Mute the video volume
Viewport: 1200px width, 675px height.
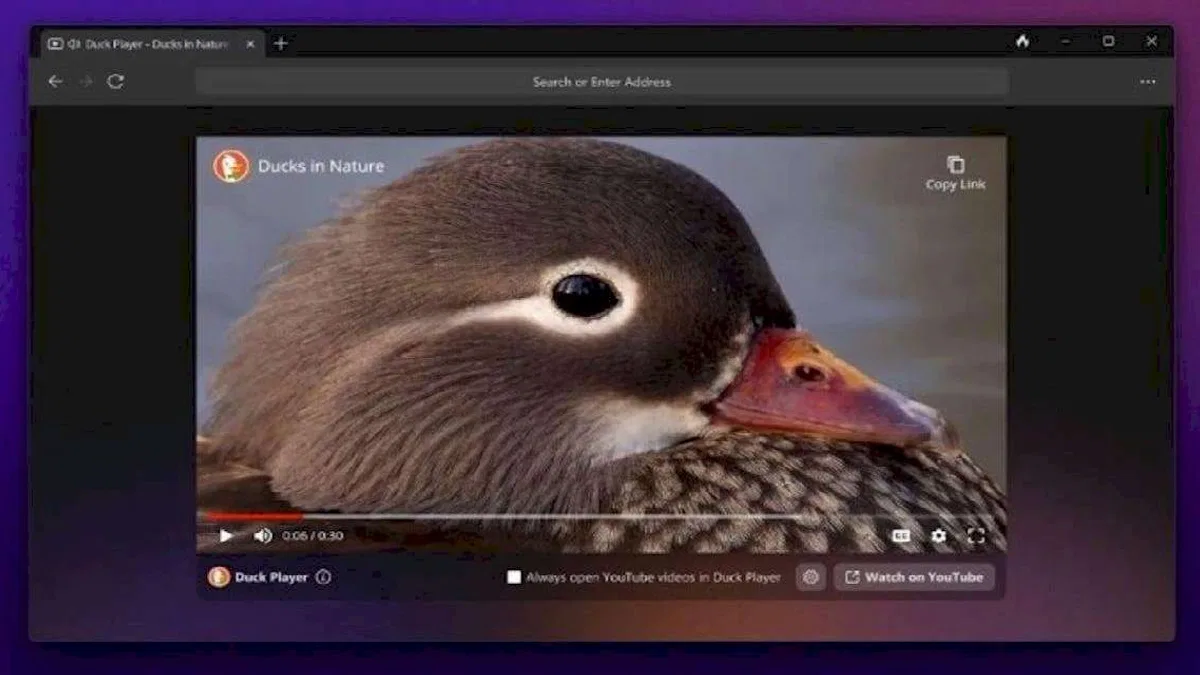click(x=263, y=536)
